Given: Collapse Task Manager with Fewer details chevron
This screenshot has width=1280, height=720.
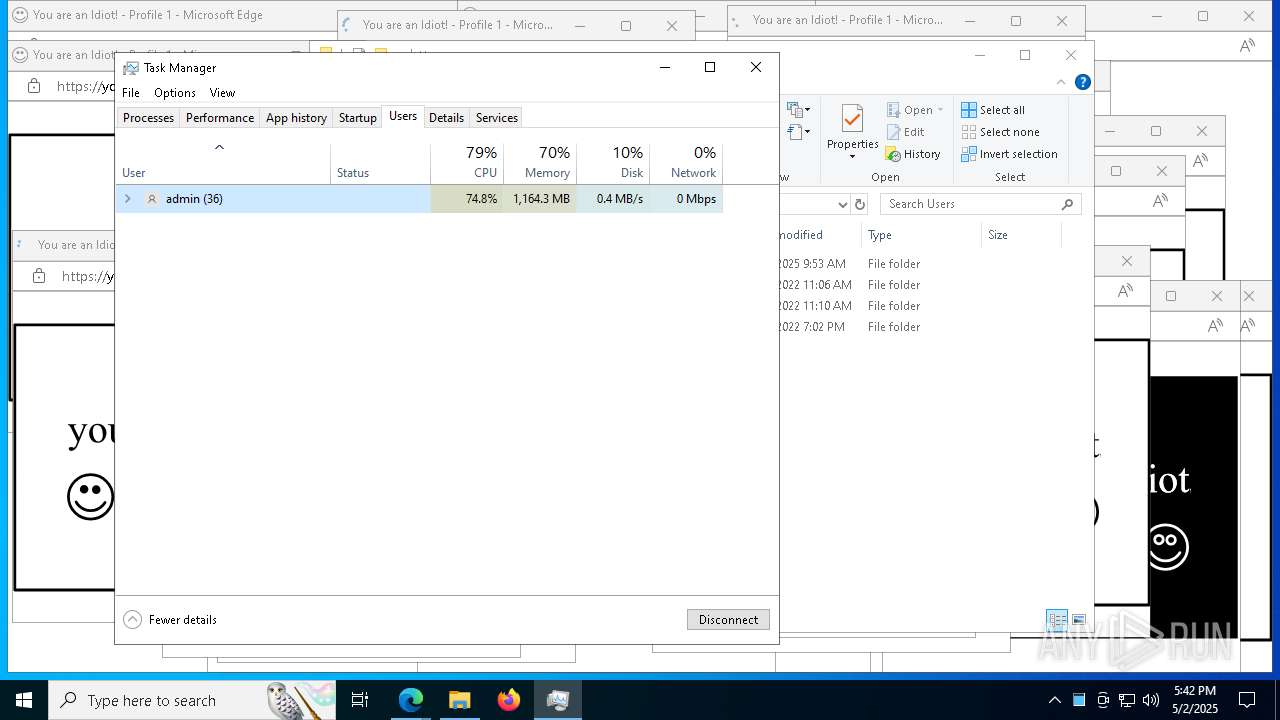Looking at the screenshot, I should point(132,620).
